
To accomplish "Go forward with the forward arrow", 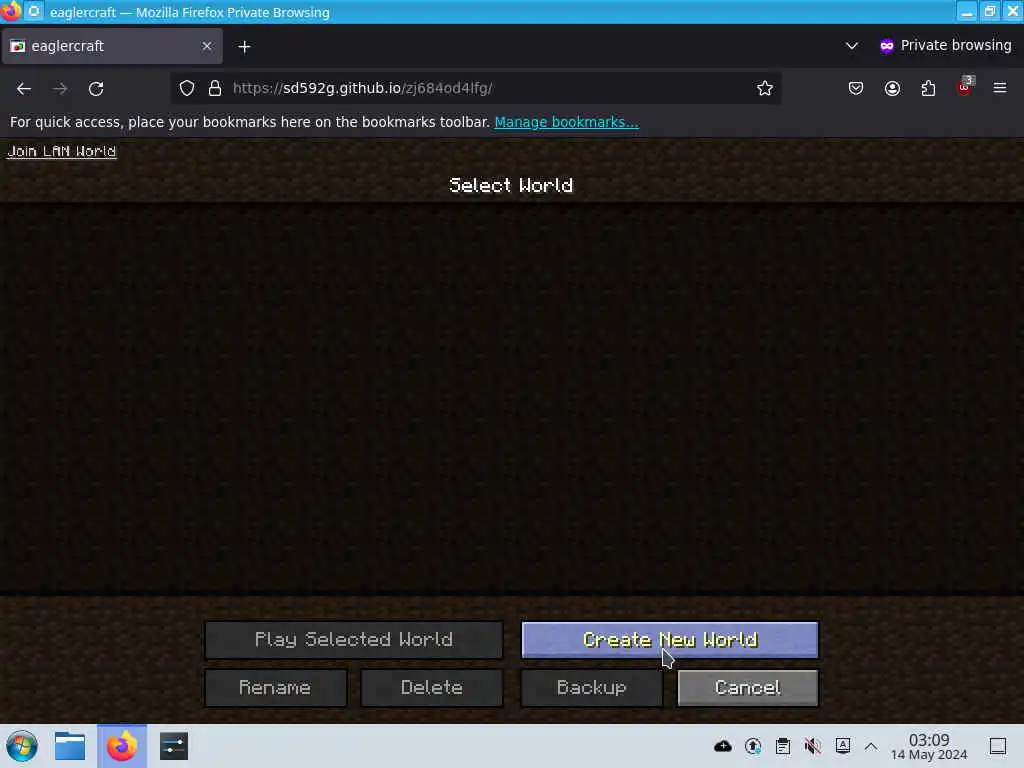I will tap(60, 88).
